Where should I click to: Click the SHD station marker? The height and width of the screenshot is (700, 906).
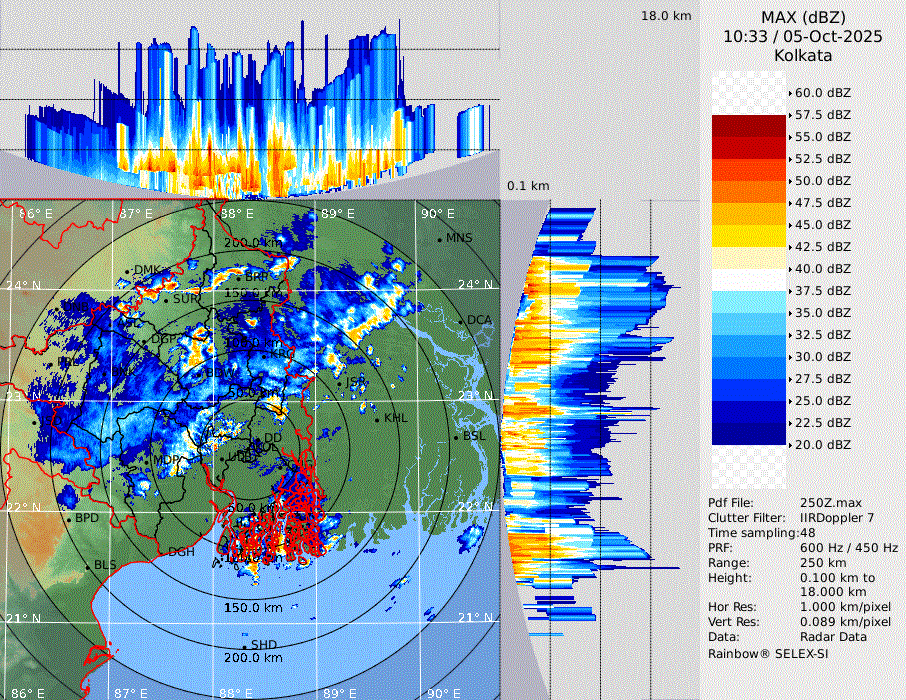[x=244, y=645]
